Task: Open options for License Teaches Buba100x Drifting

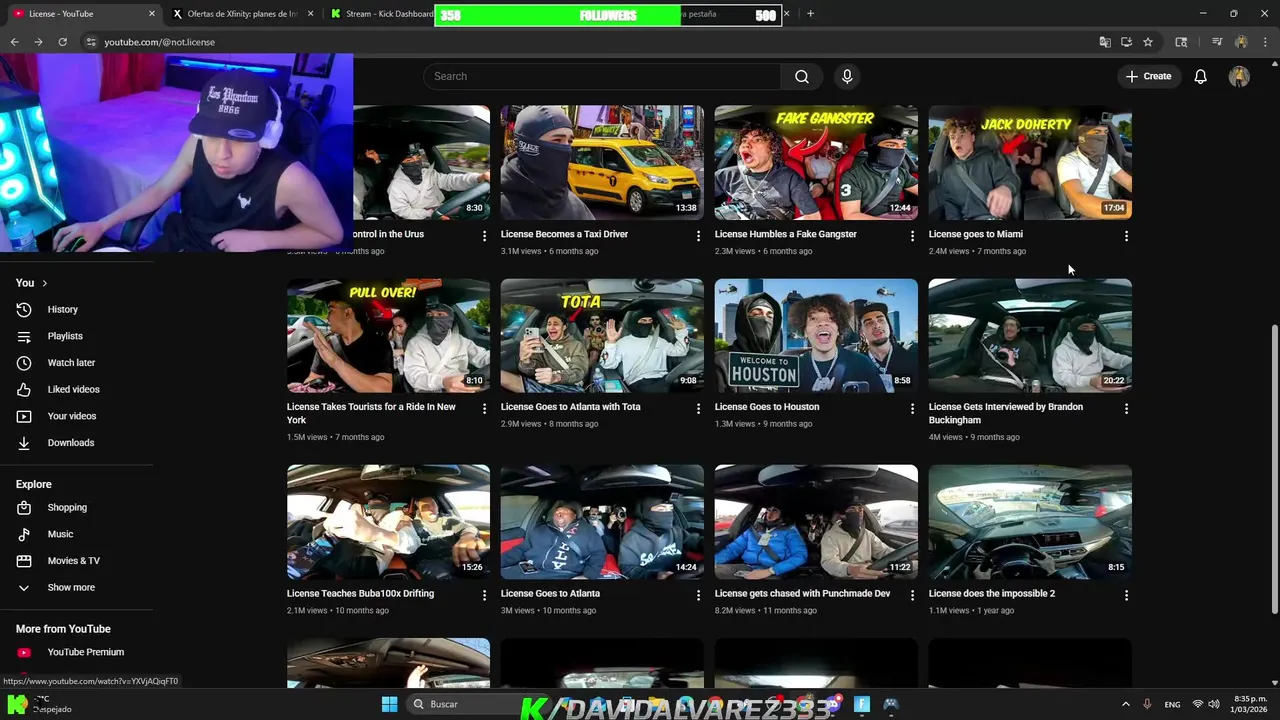Action: [484, 595]
